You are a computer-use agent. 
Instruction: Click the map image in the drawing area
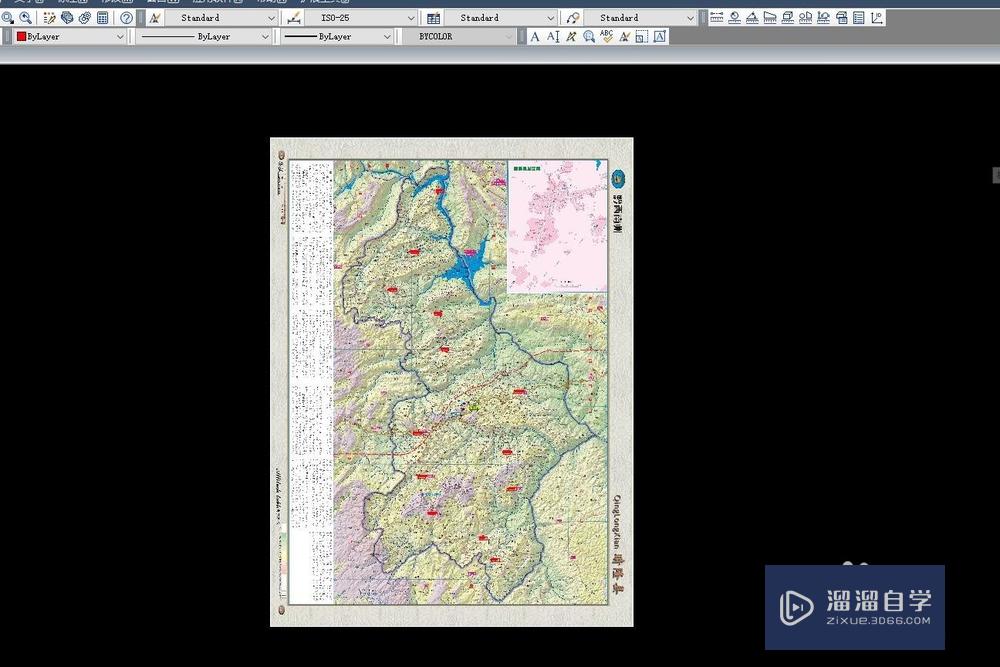tap(452, 382)
